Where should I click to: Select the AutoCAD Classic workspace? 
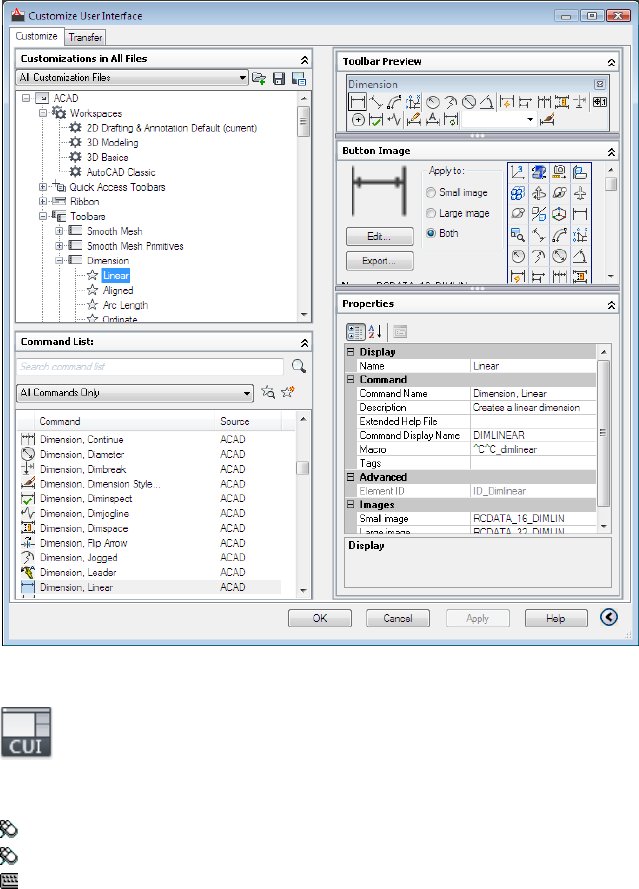121,172
